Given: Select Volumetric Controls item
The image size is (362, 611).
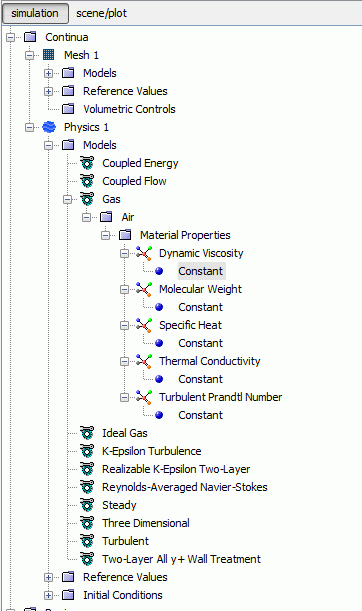Looking at the screenshot, I should 129,109.
